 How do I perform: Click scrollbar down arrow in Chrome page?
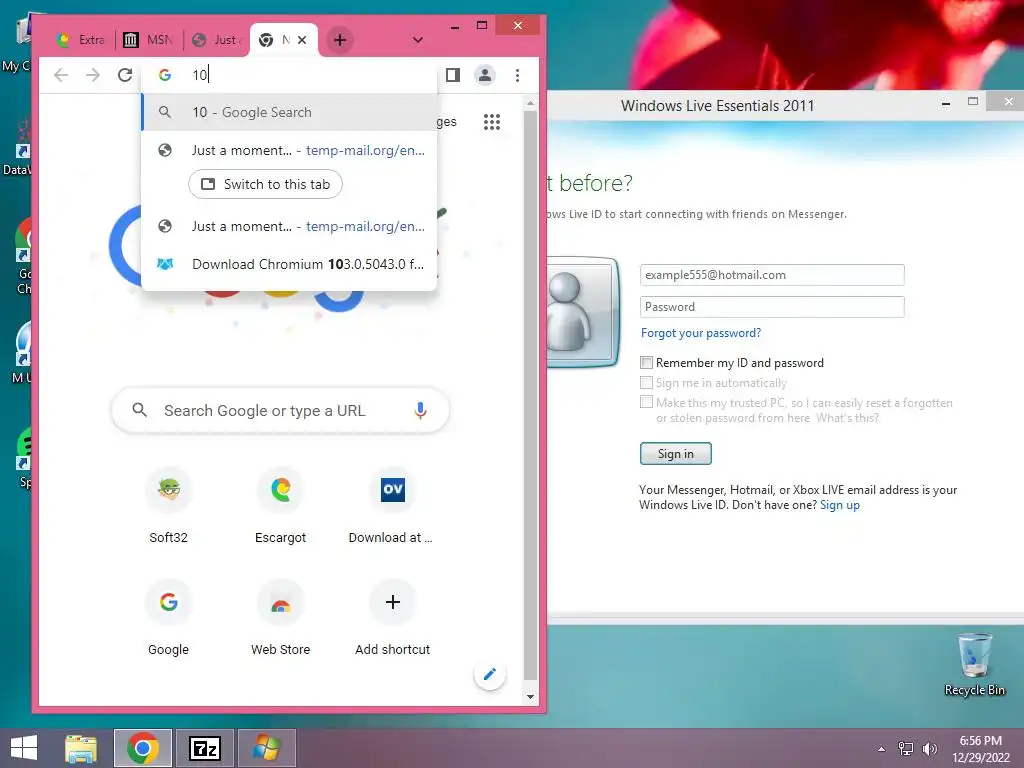530,697
